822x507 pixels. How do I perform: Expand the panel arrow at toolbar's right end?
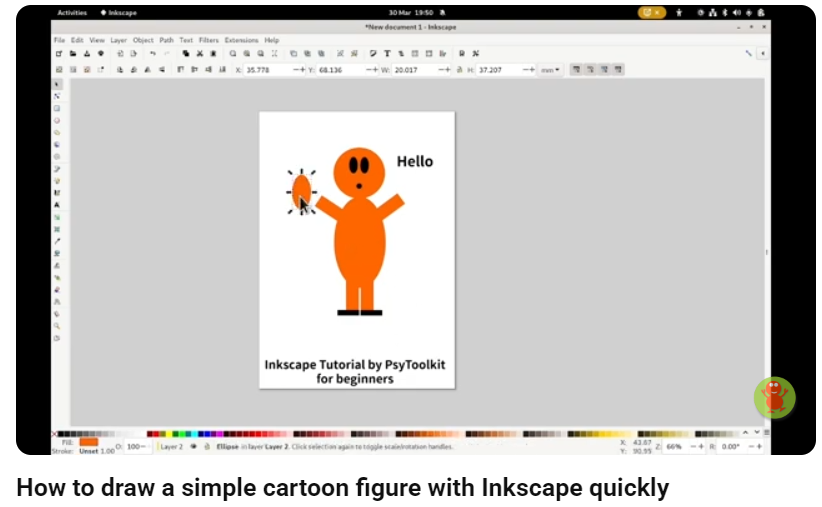(763, 53)
